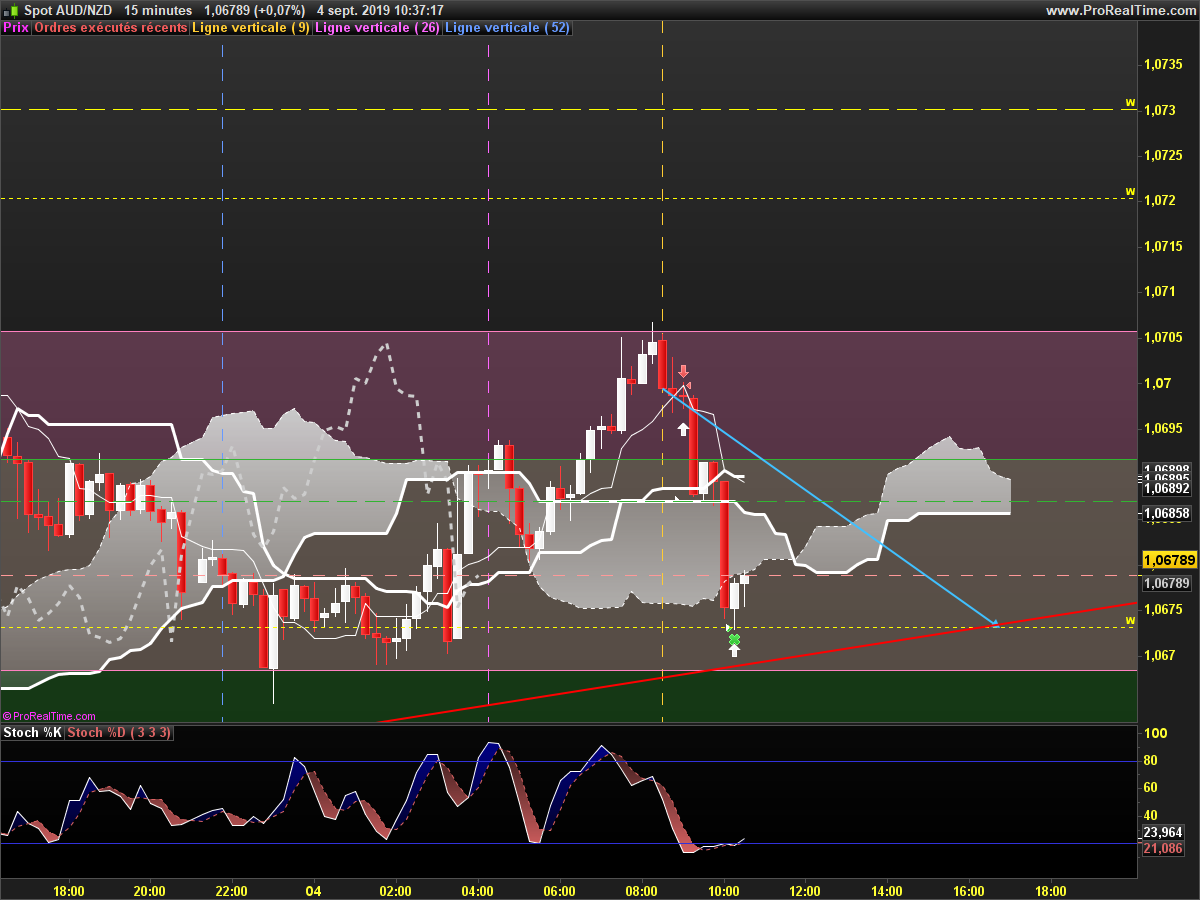Click the 1,0735 price axis label
The image size is (1200, 900).
(x=1164, y=63)
